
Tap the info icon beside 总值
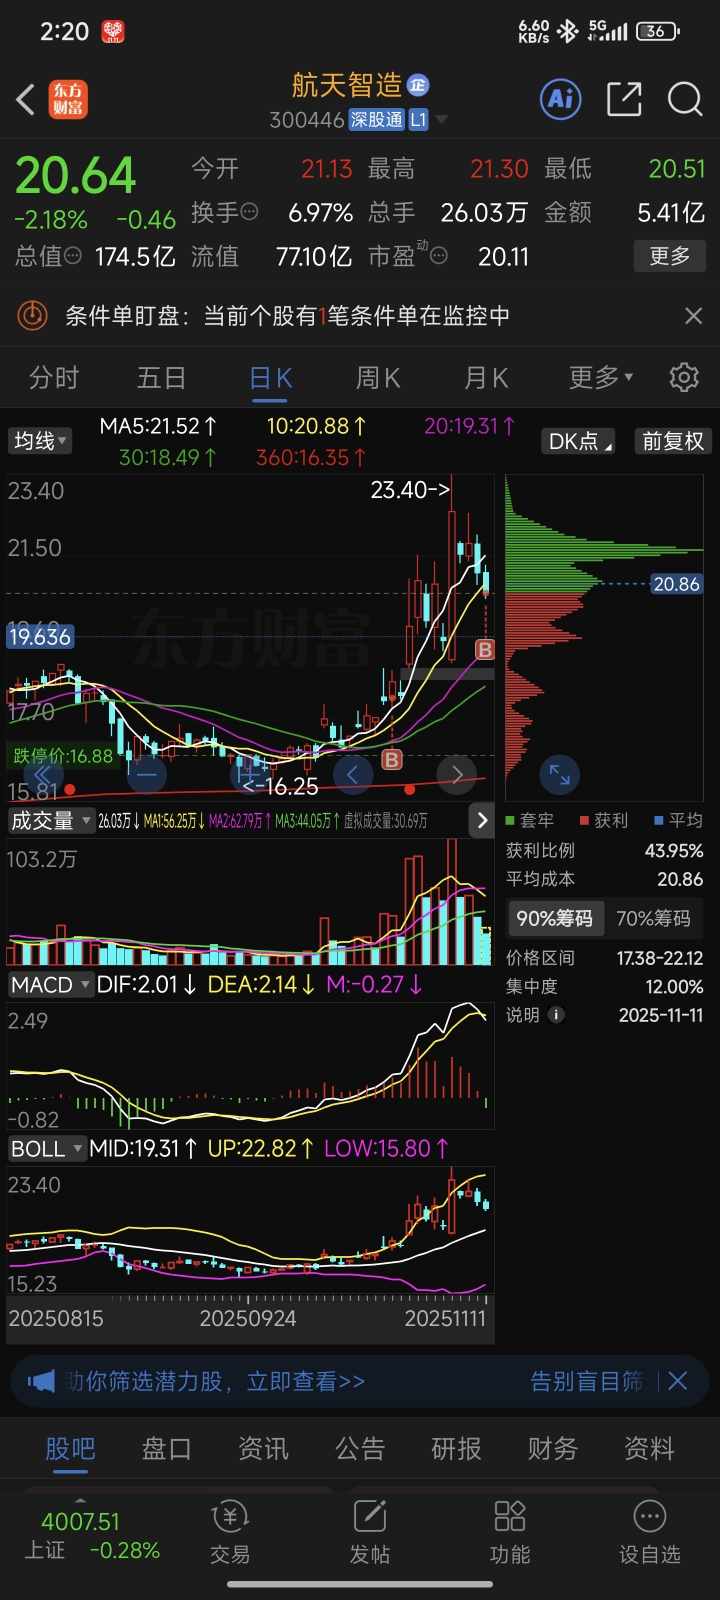tap(73, 256)
